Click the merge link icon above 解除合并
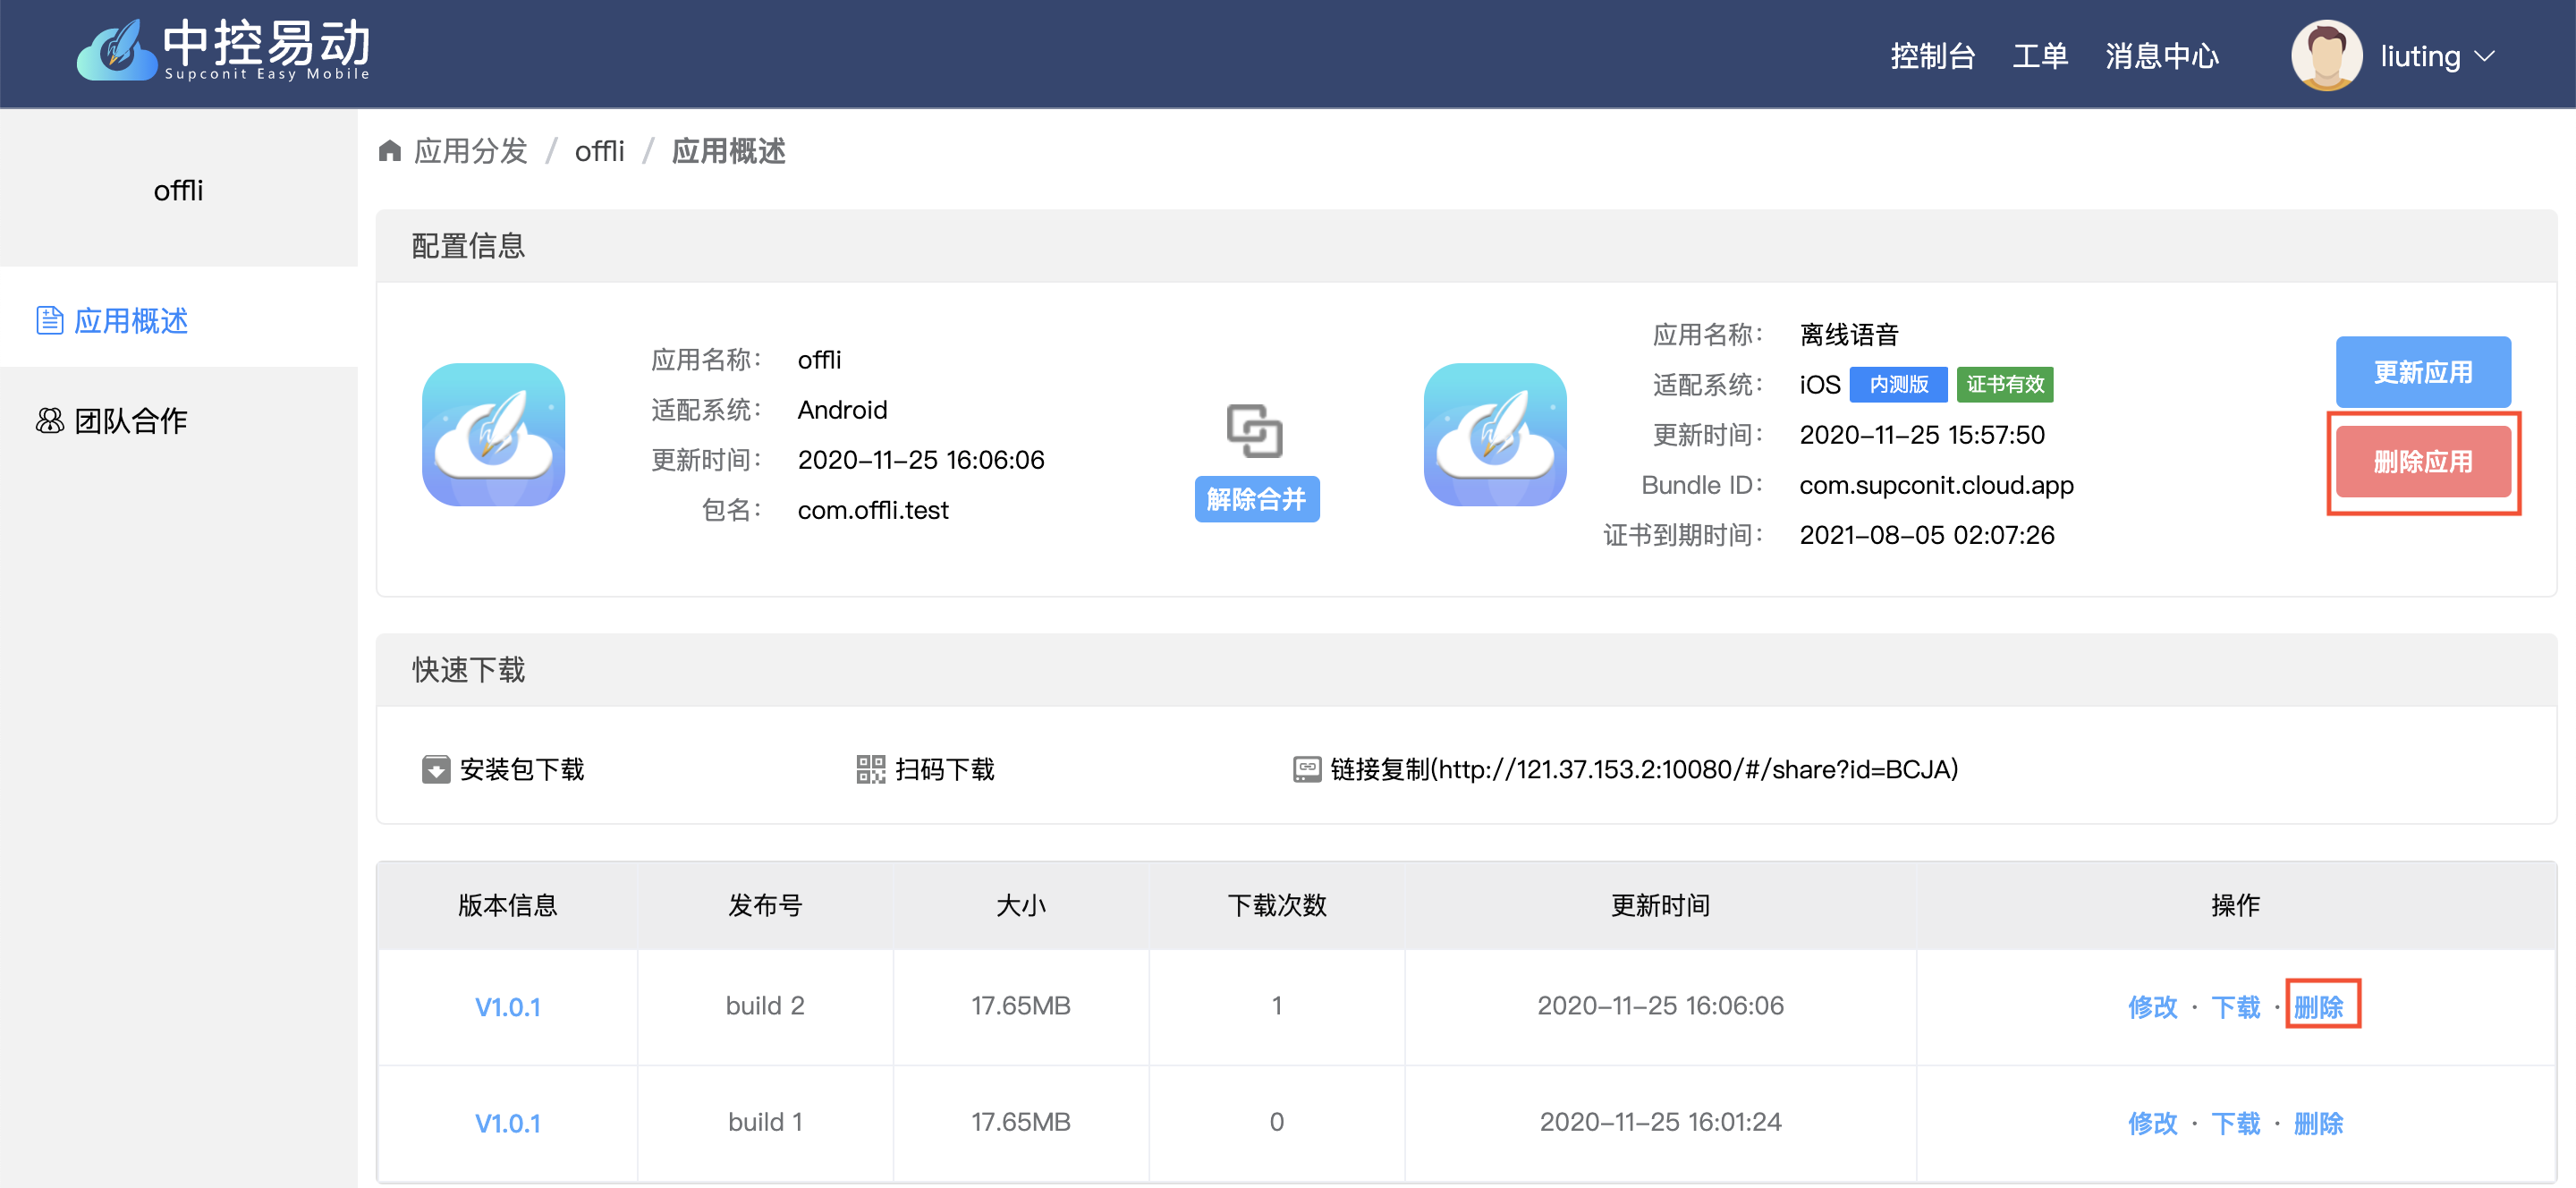Viewport: 2576px width, 1188px height. click(1255, 430)
